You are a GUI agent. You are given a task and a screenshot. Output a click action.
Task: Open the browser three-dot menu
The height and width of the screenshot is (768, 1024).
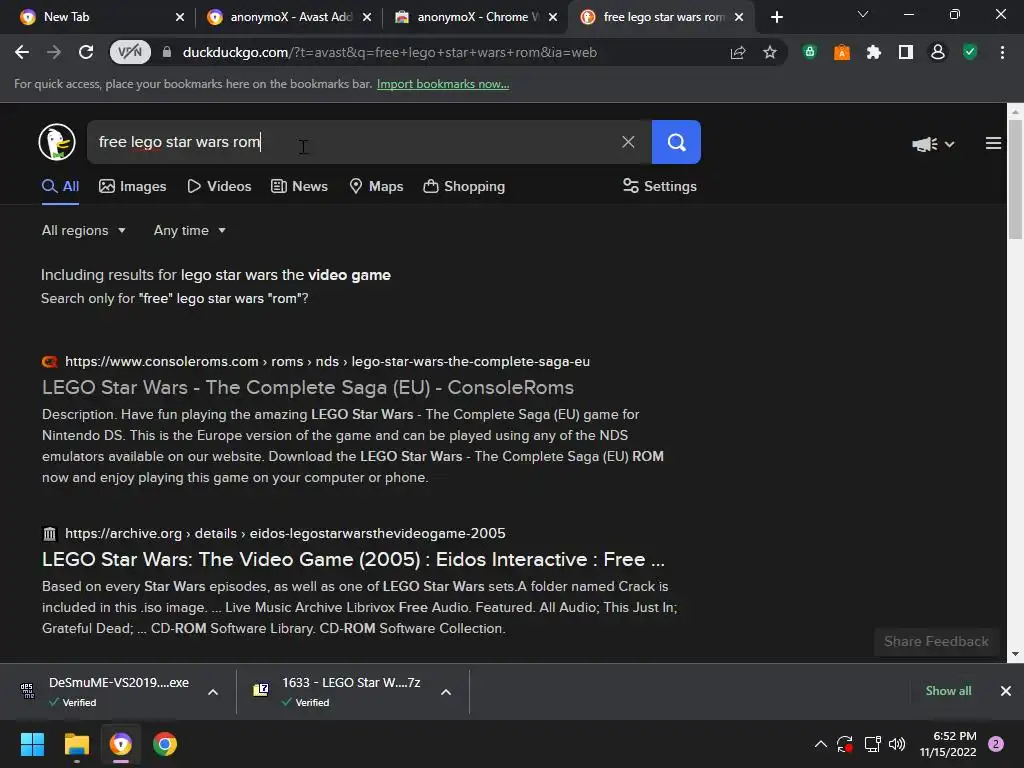click(1002, 52)
